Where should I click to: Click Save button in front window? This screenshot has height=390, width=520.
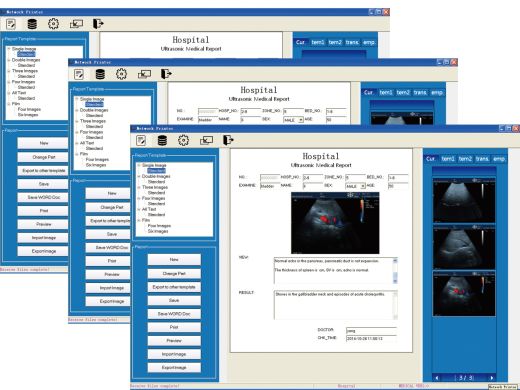point(174,300)
